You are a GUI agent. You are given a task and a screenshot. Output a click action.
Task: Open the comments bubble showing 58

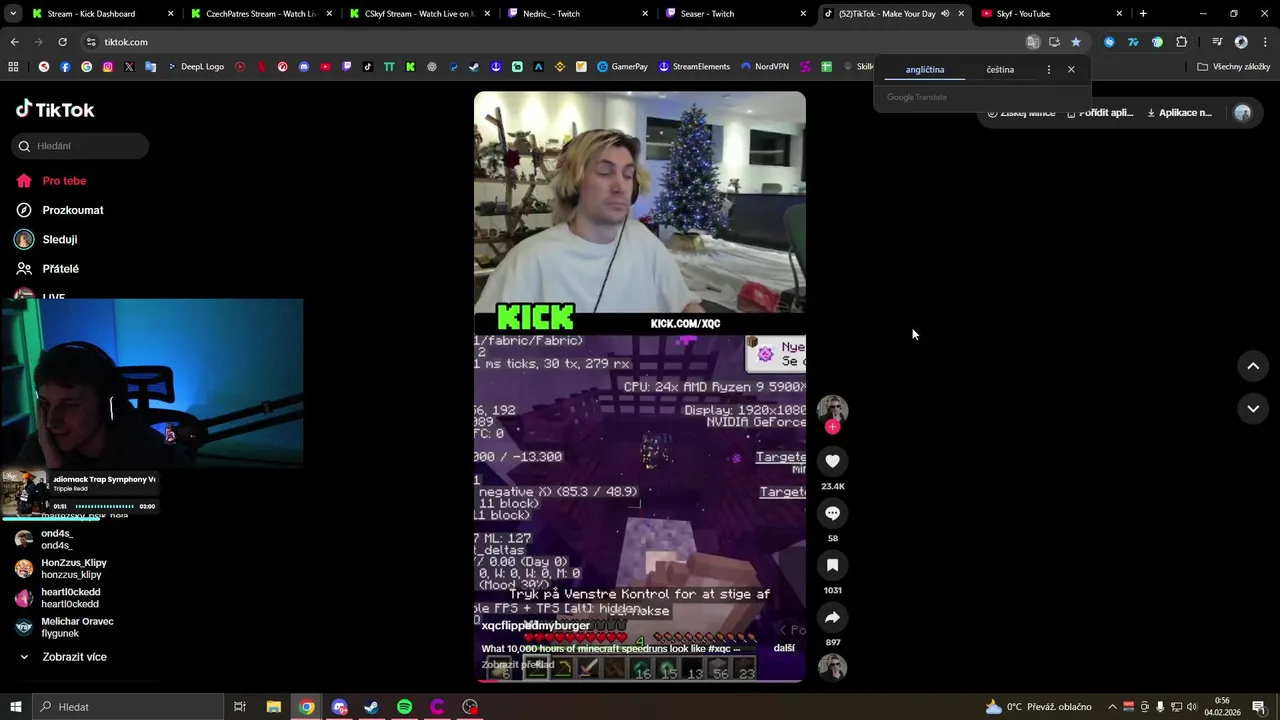click(832, 513)
